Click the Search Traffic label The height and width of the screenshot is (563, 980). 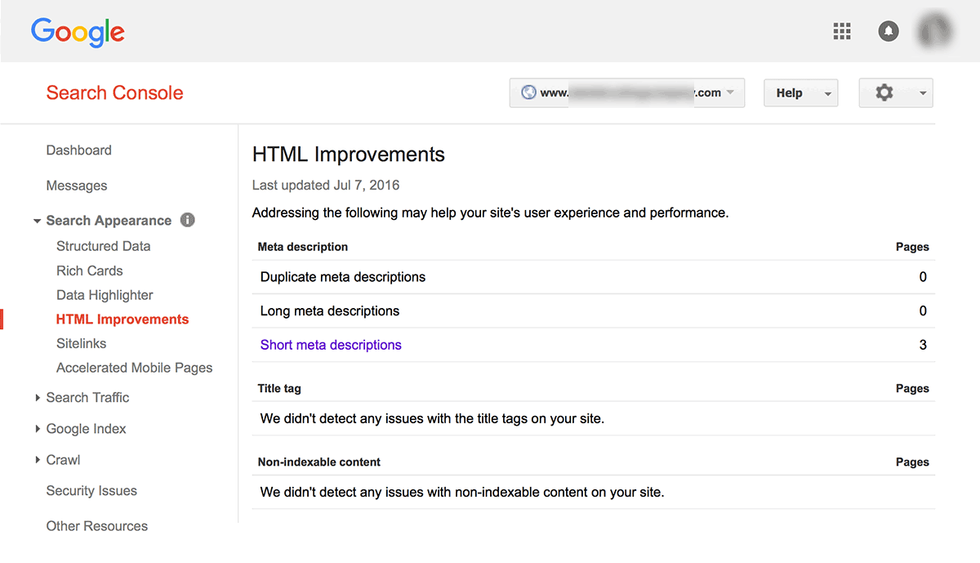(88, 397)
